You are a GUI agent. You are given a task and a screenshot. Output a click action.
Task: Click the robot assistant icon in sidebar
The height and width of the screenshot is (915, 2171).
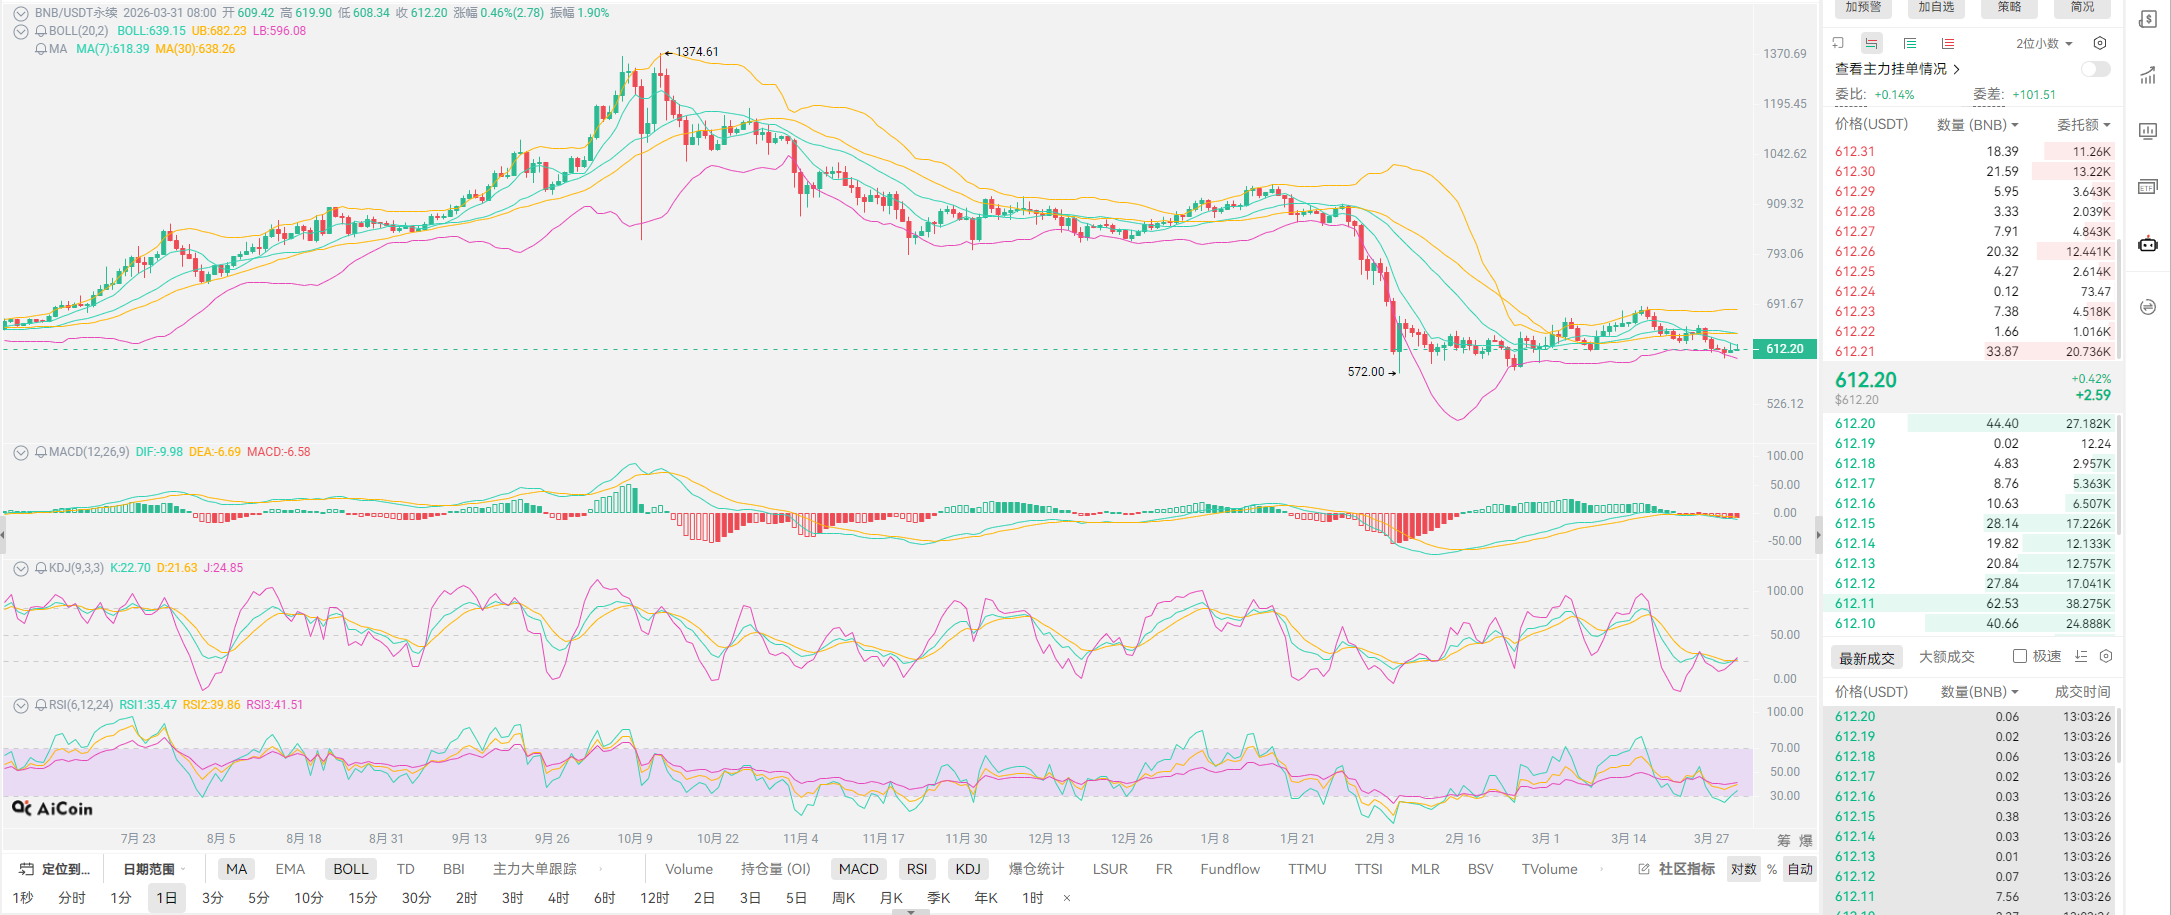pyautogui.click(x=2148, y=244)
